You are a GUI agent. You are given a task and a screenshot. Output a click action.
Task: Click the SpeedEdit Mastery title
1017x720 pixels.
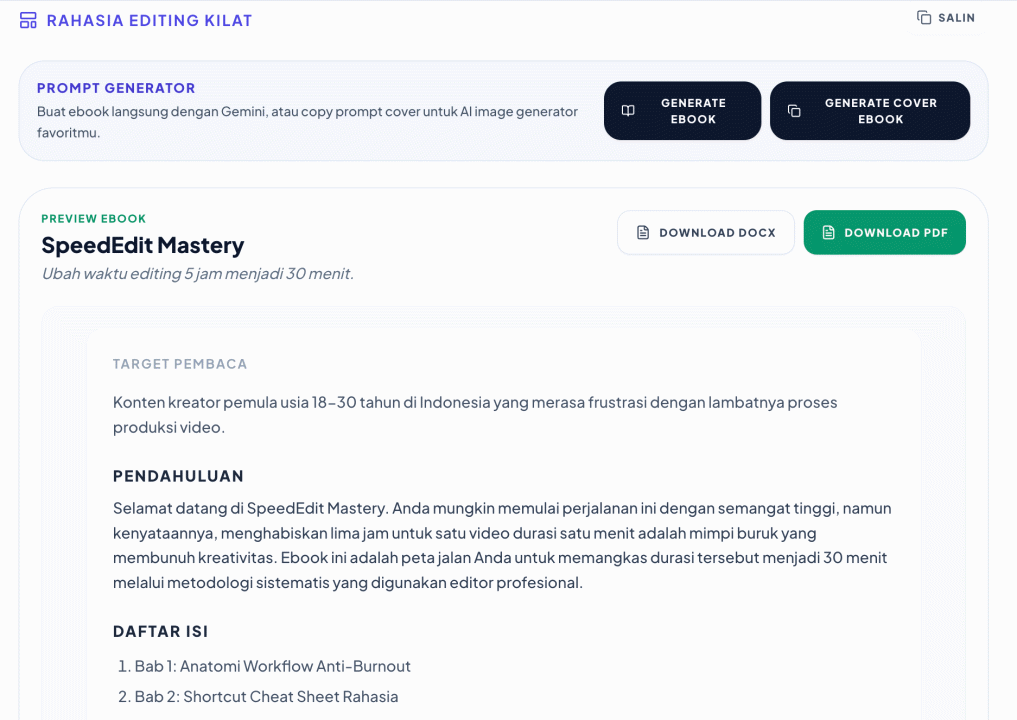point(143,245)
